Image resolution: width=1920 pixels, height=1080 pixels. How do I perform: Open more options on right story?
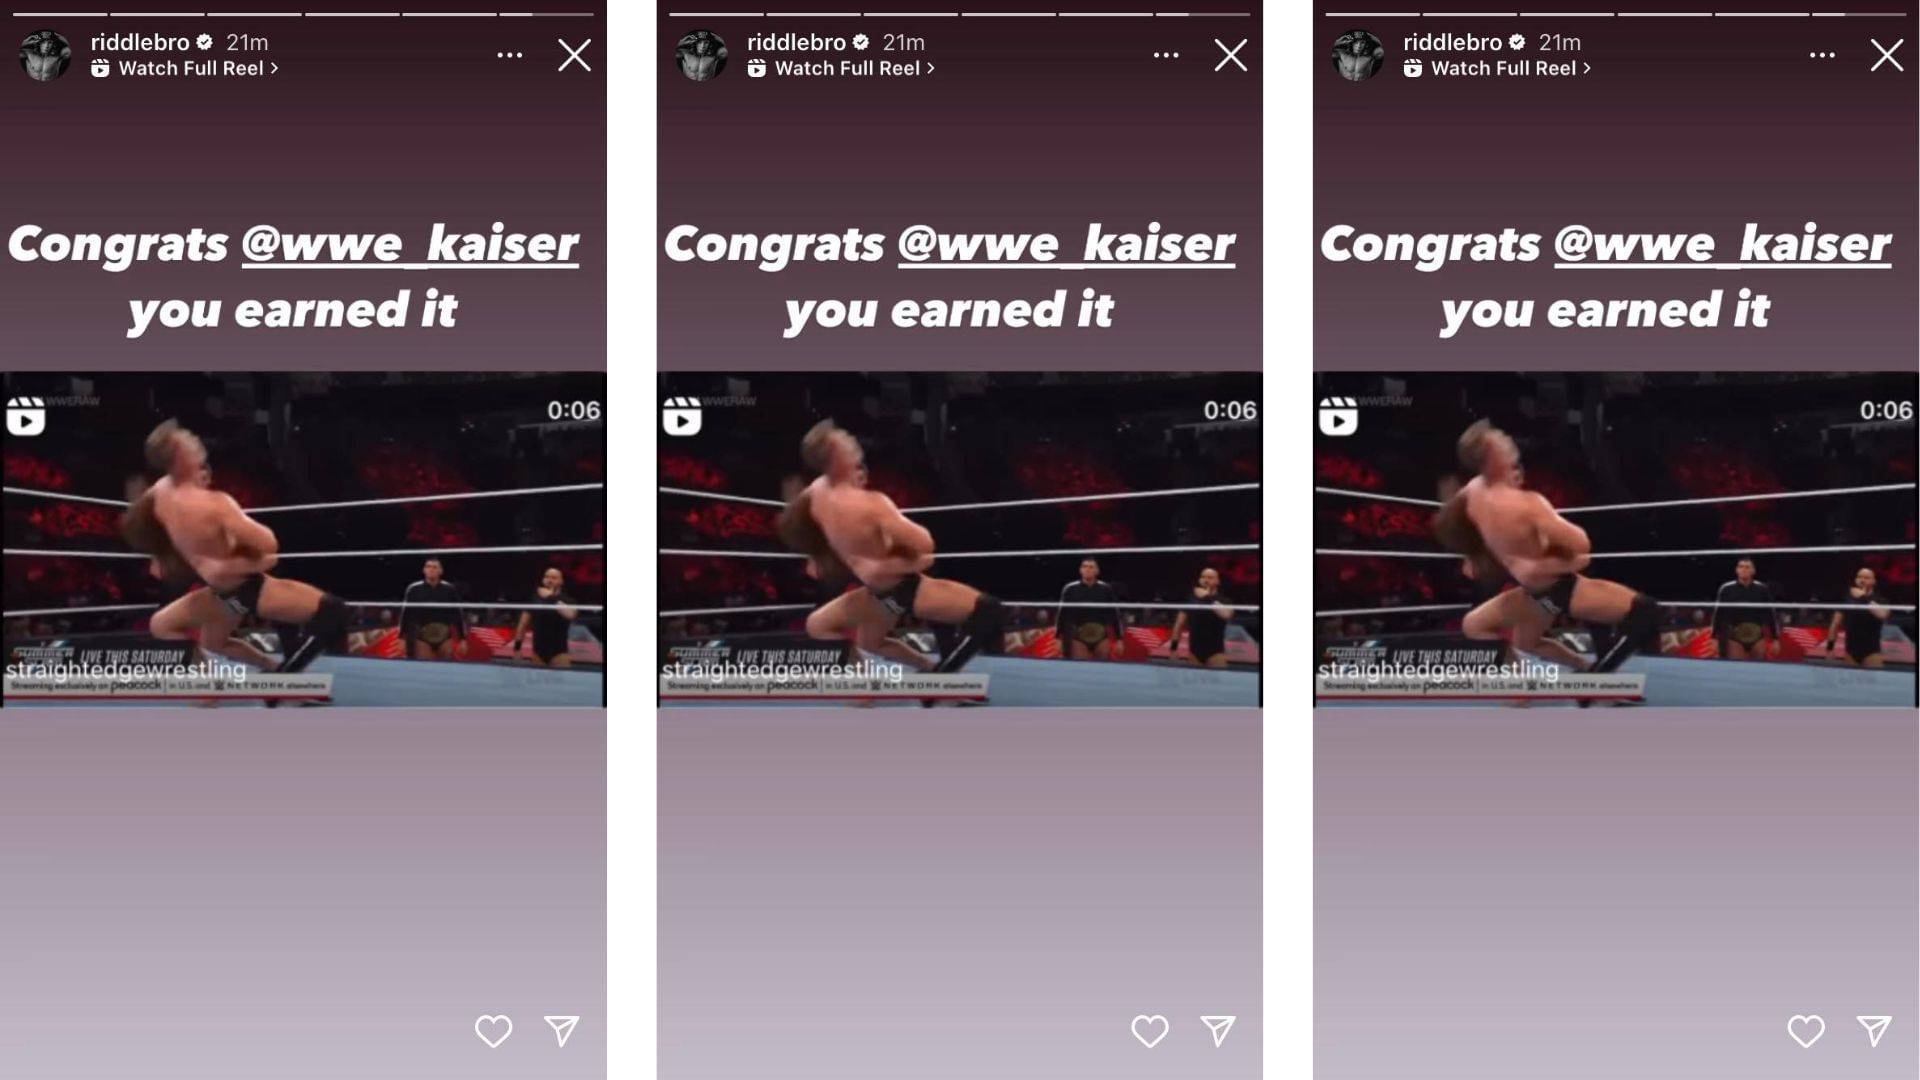[x=1822, y=55]
